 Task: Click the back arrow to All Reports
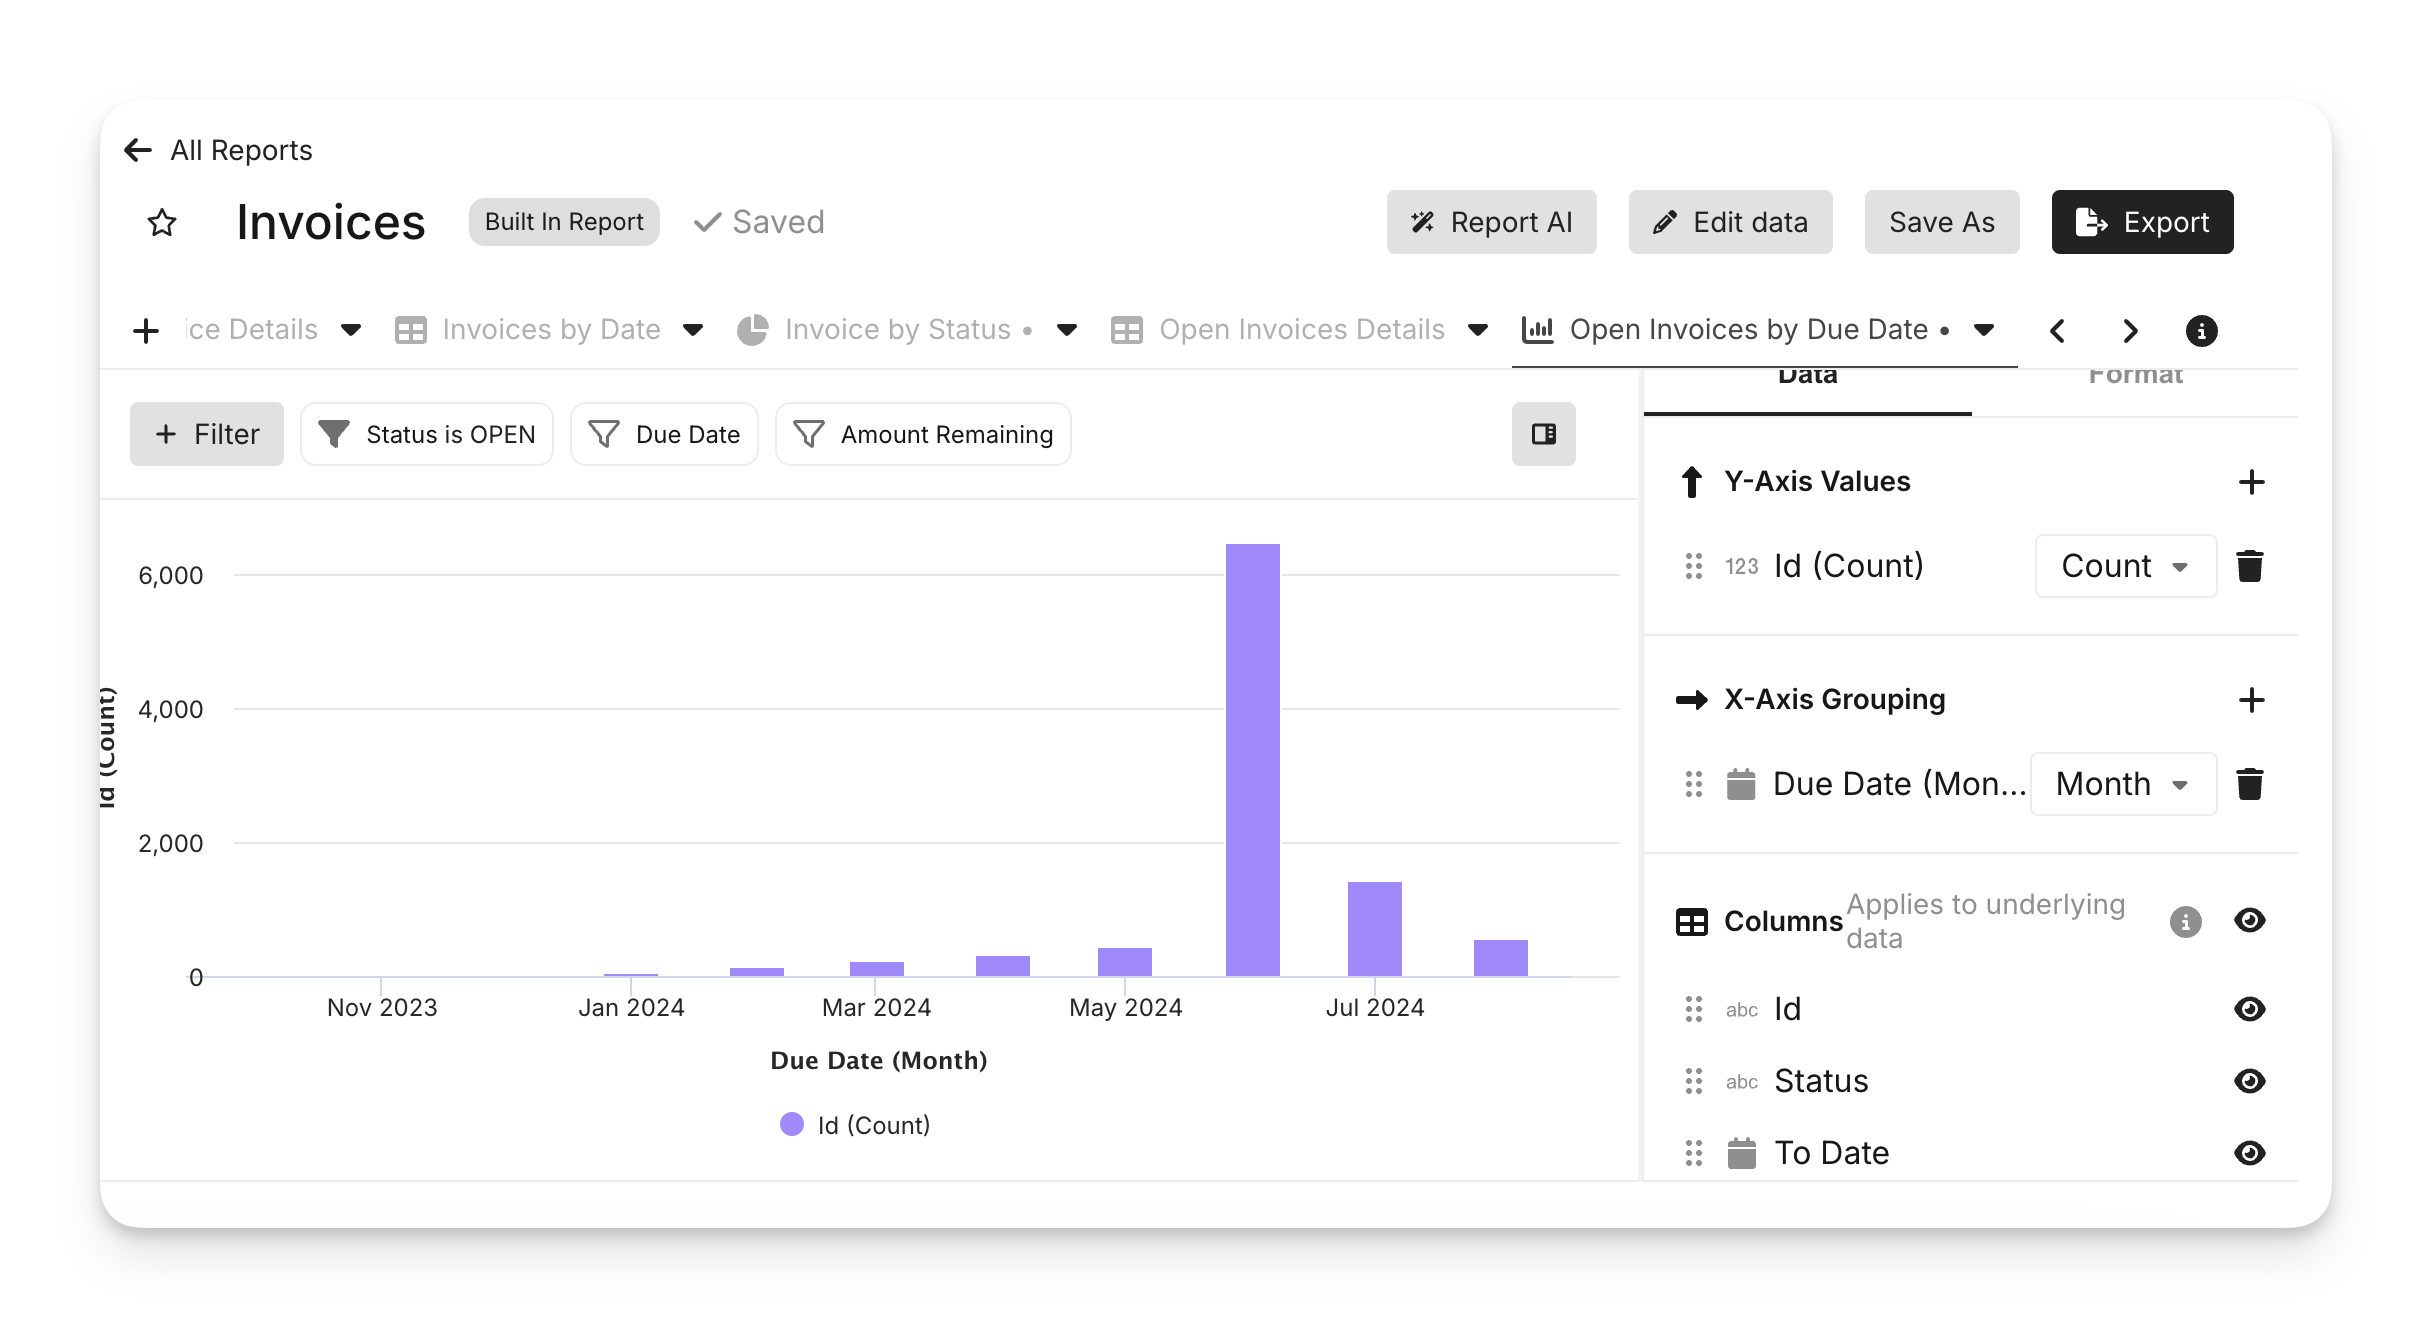(137, 150)
